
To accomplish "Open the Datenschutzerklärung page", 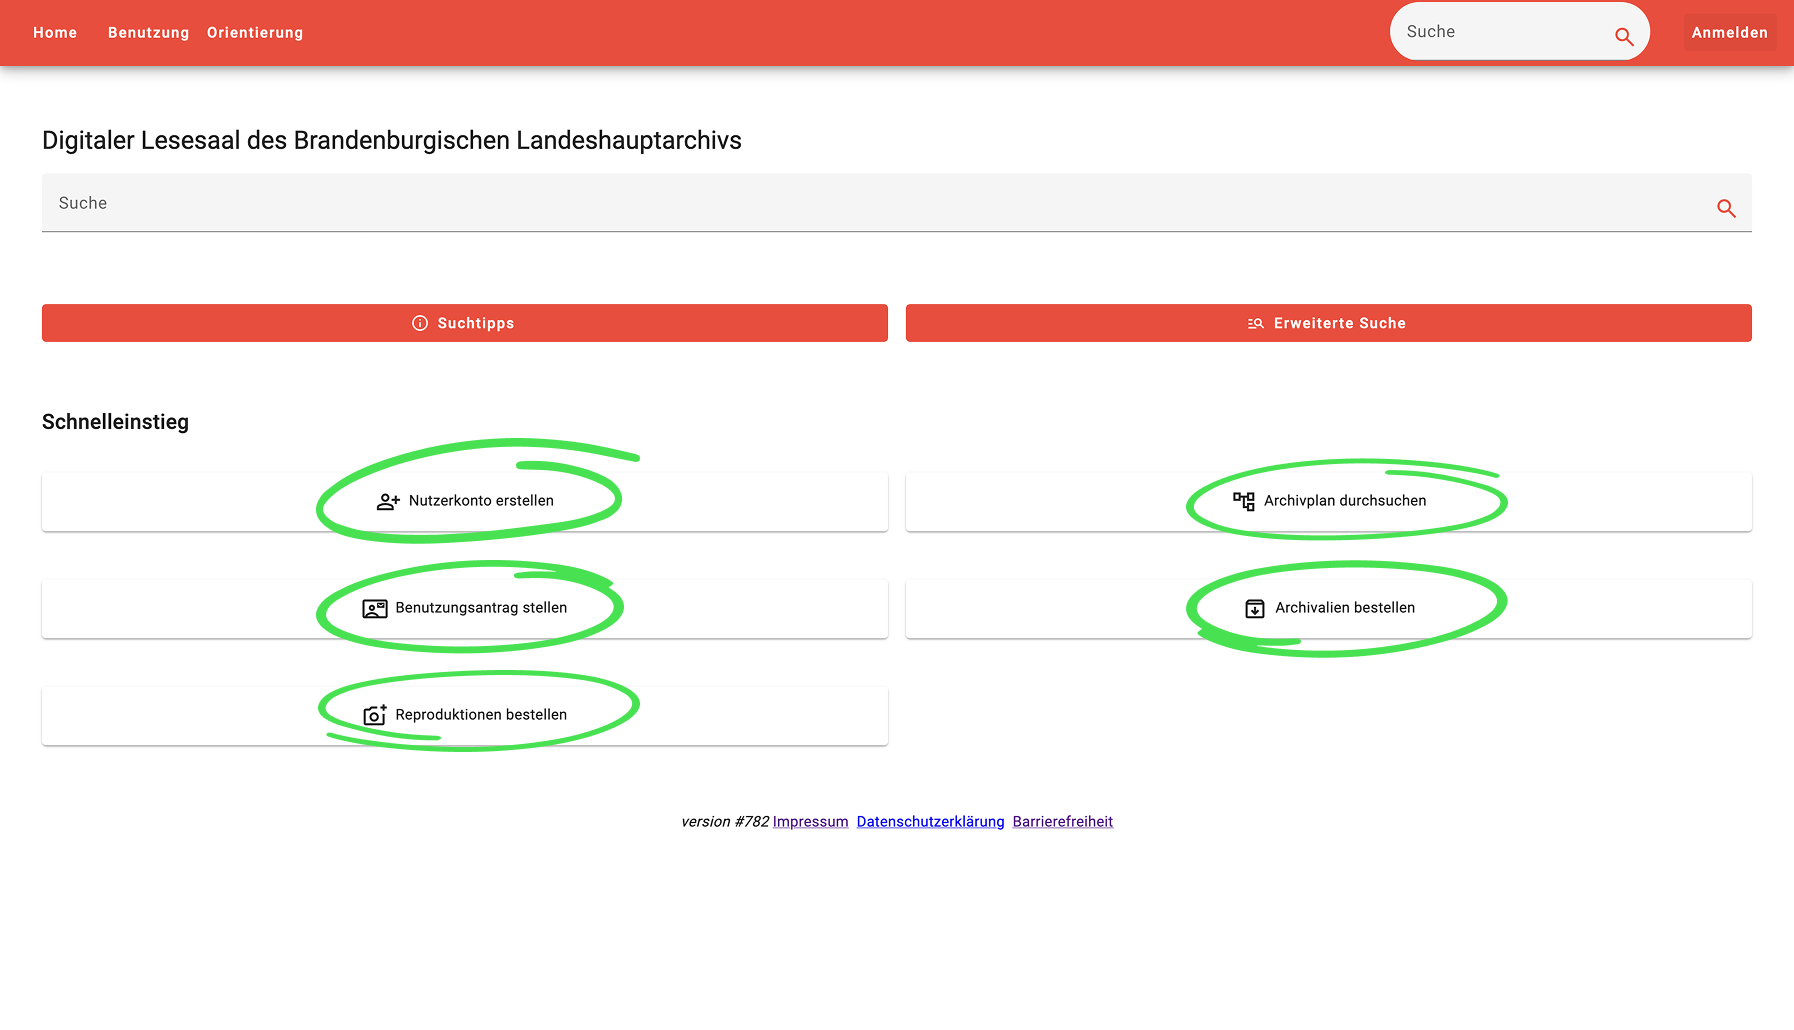I will [930, 821].
